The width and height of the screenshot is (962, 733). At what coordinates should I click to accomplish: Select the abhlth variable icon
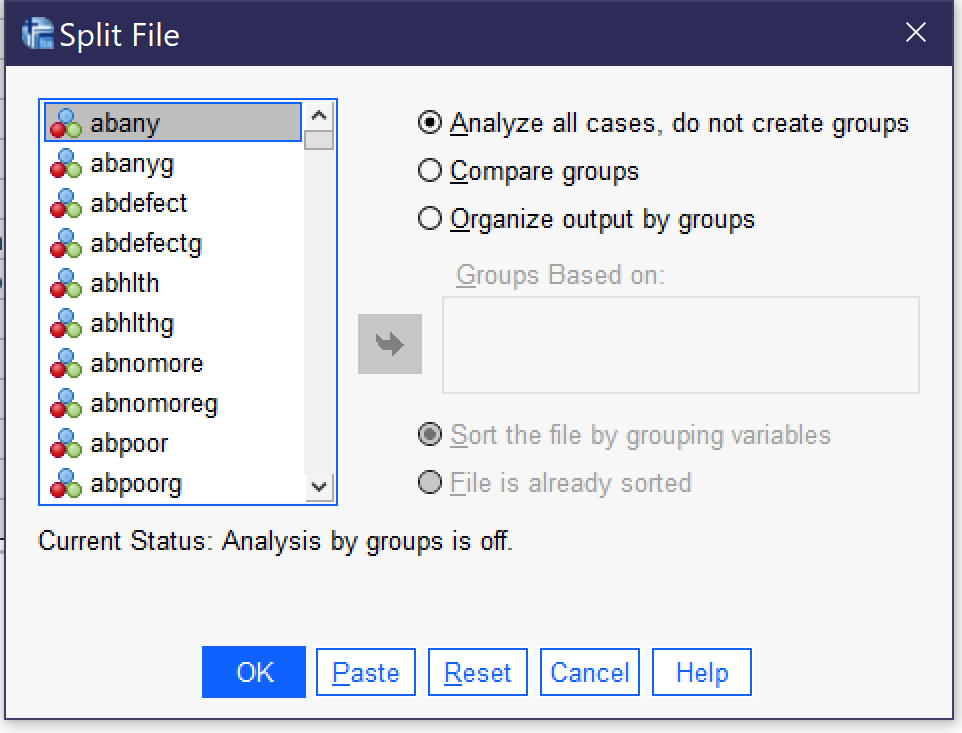pyautogui.click(x=66, y=283)
